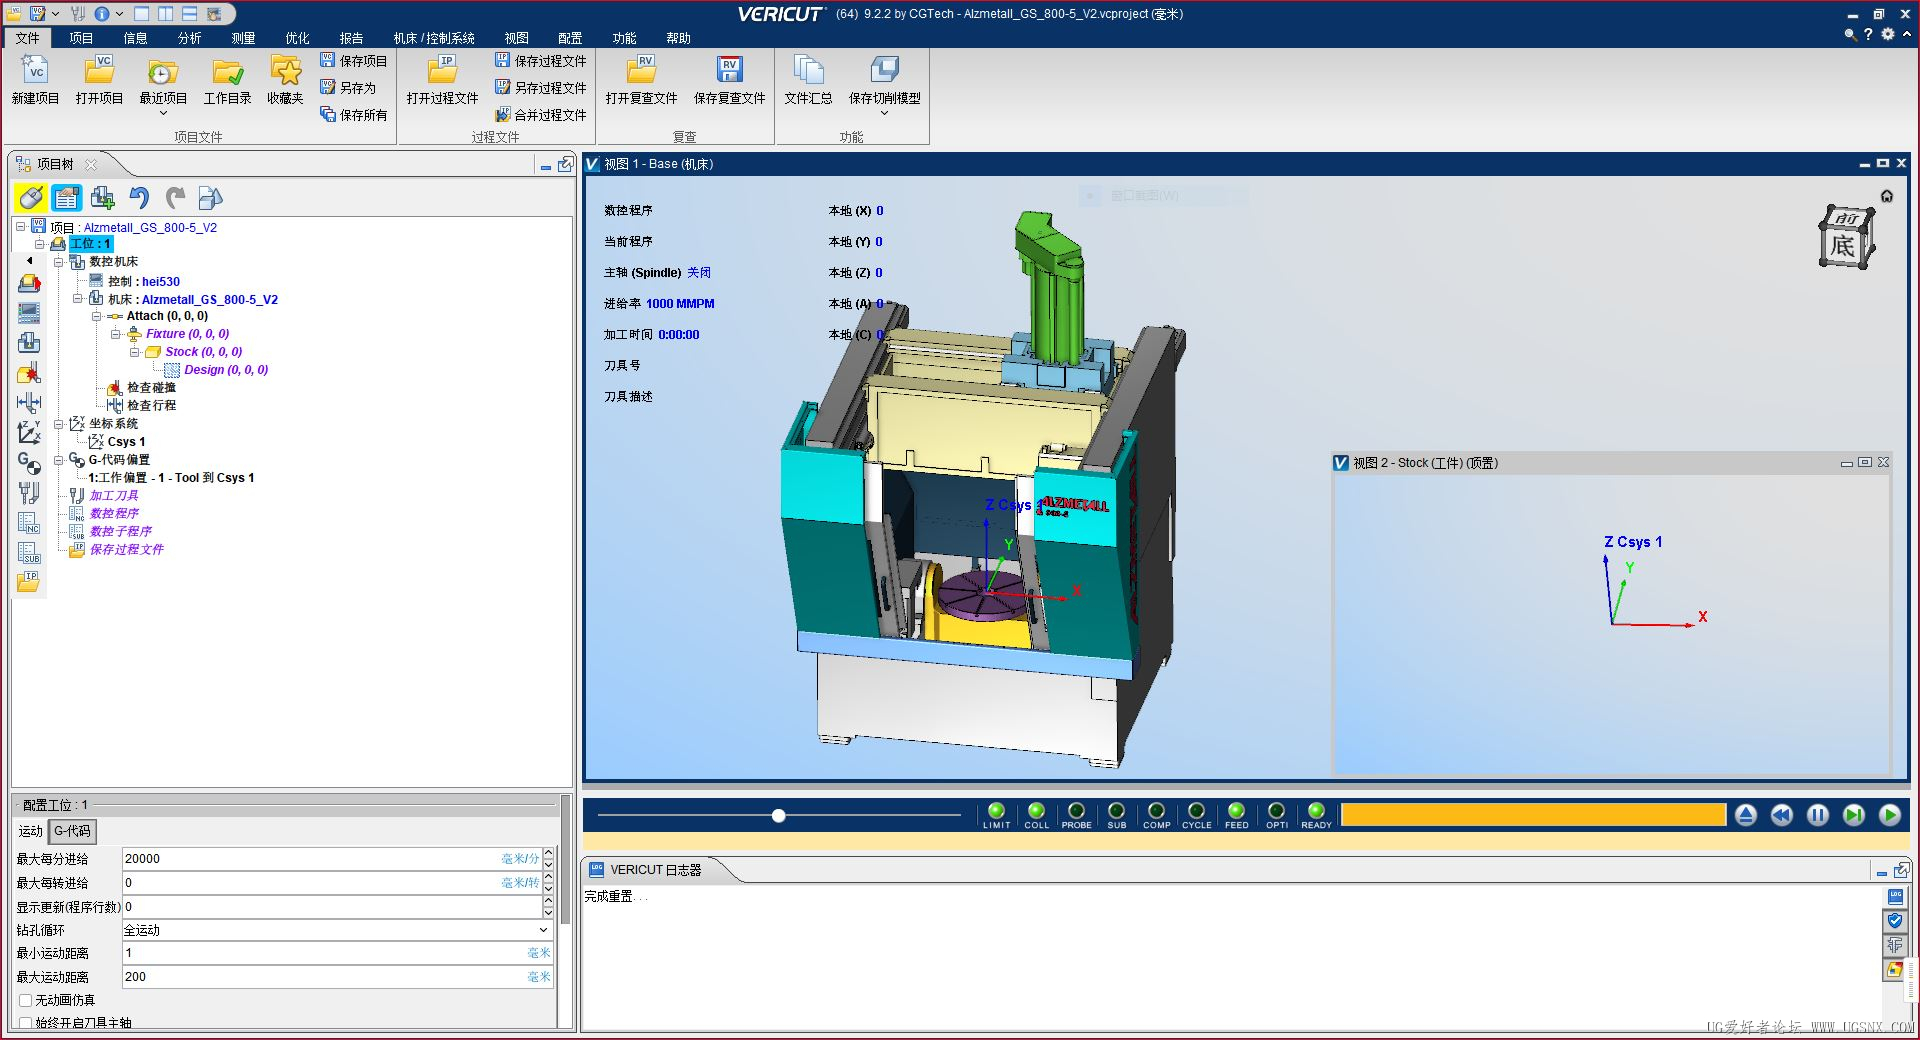This screenshot has width=1920, height=1040.
Task: Click the COLL collision status light
Action: (1036, 811)
